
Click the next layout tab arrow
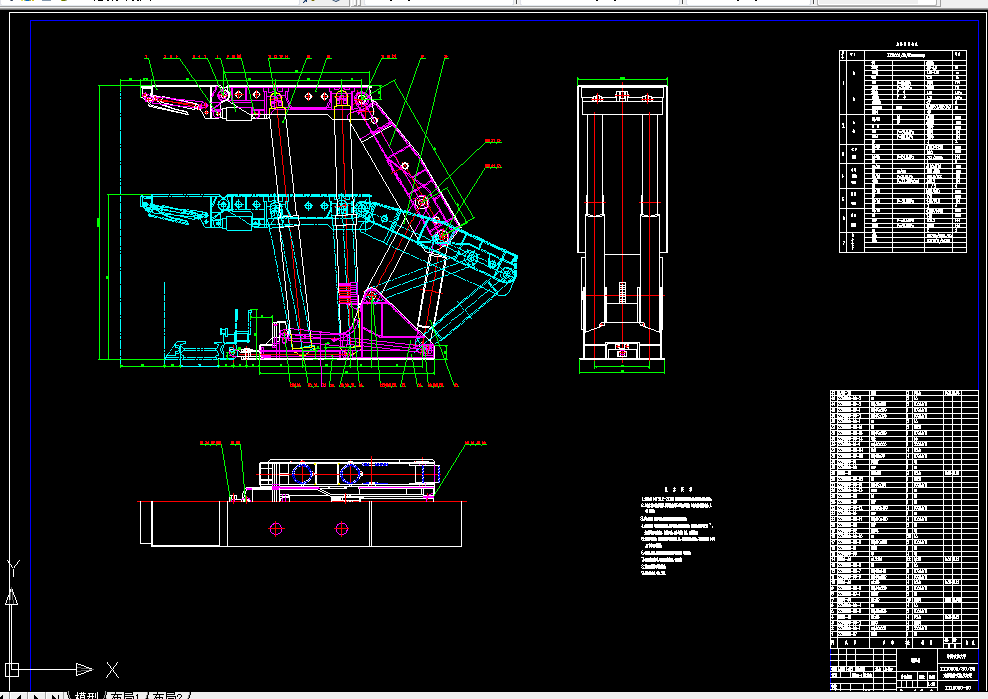(x=36, y=696)
